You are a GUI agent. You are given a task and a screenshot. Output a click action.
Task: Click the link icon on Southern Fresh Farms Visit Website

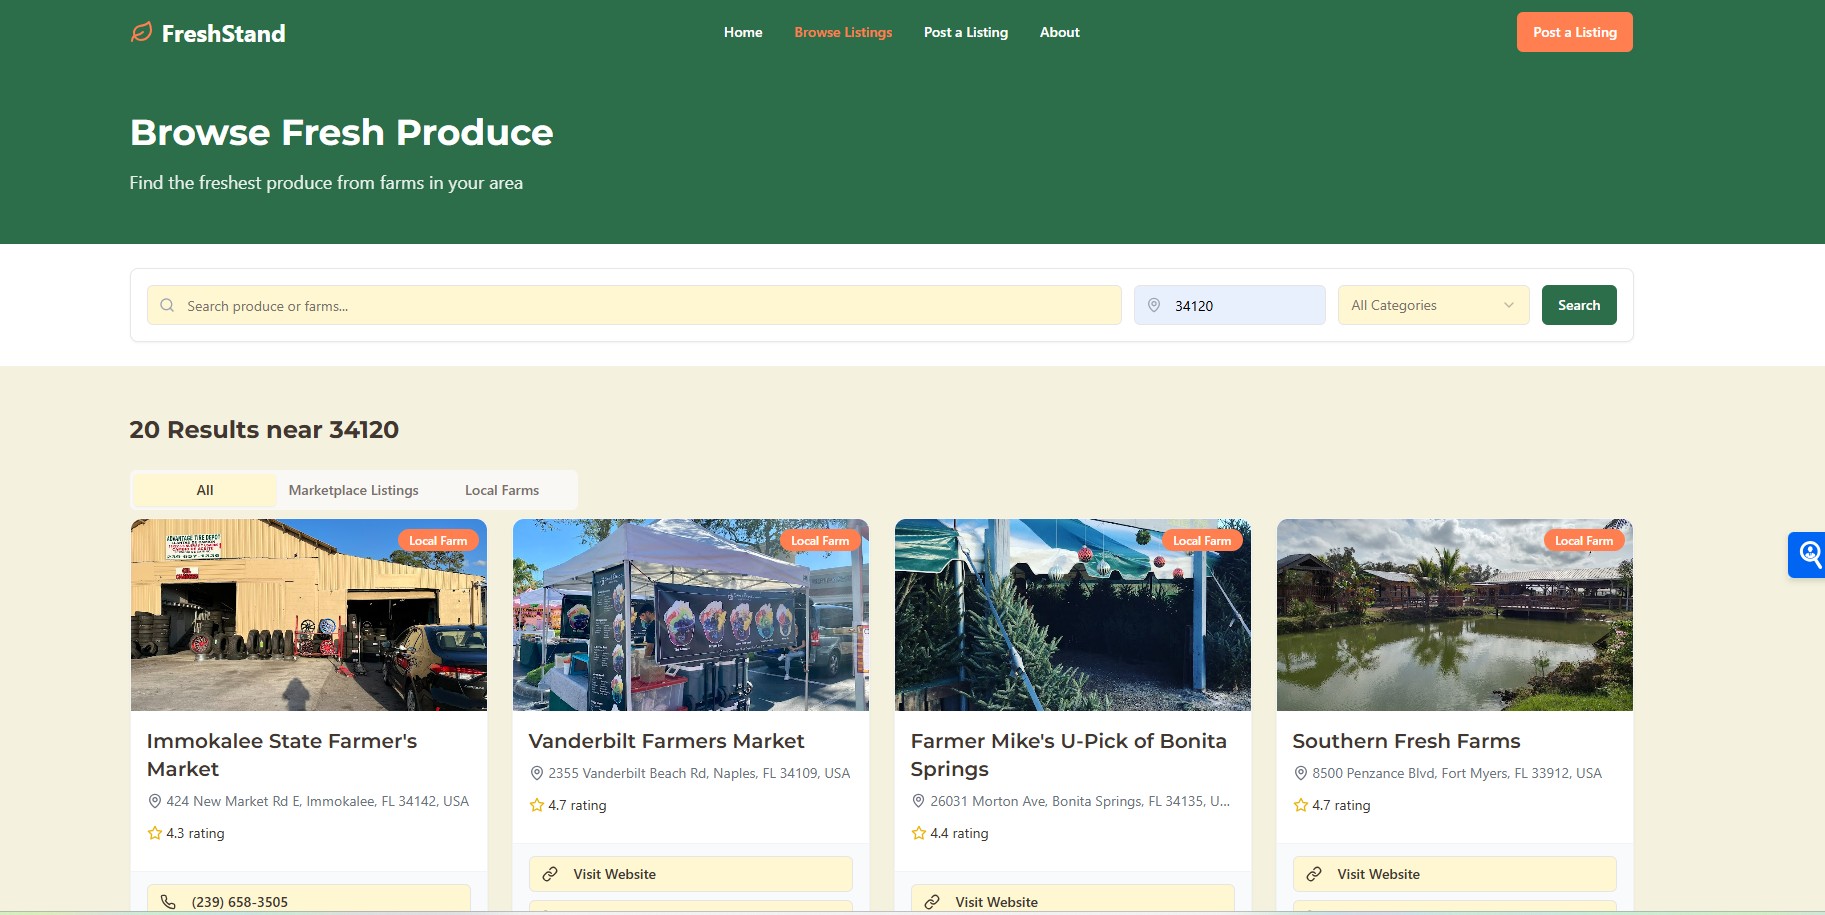point(1314,874)
